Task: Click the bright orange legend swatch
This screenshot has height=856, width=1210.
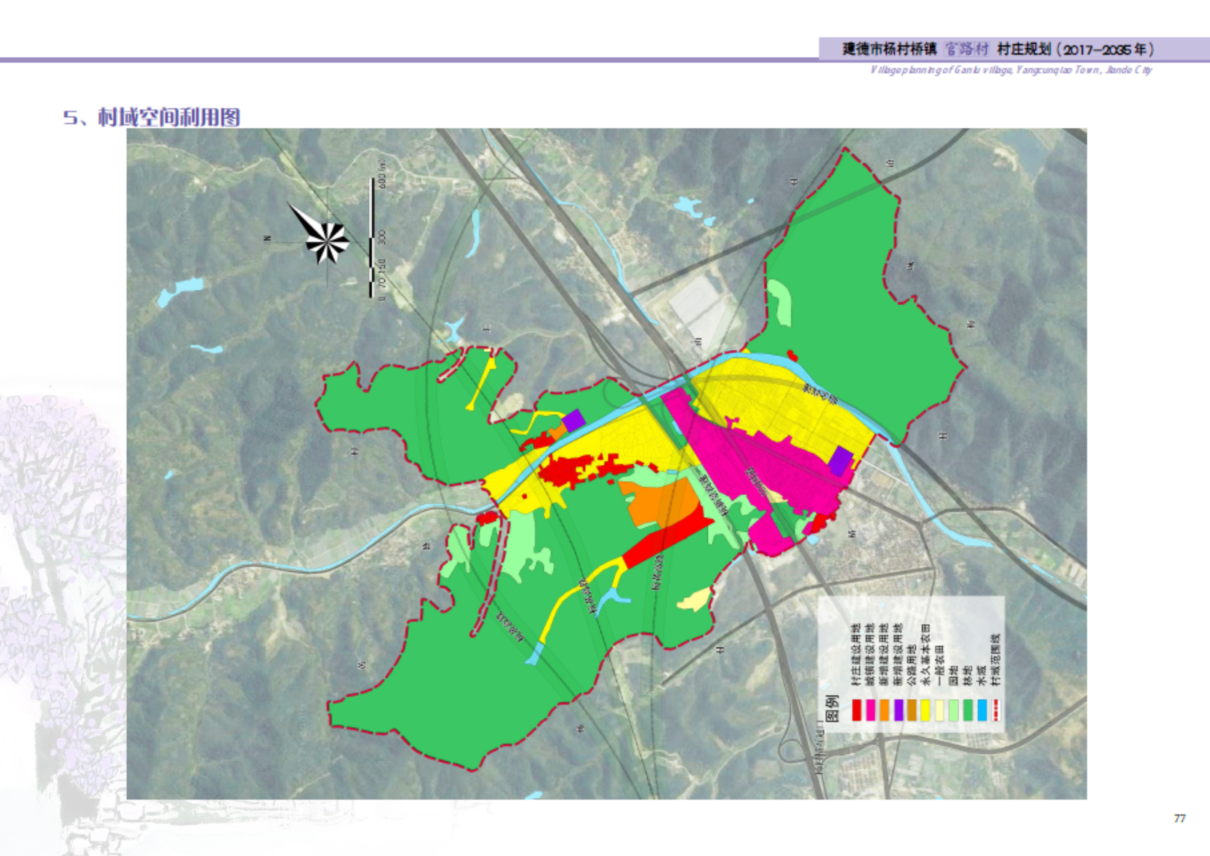Action: click(885, 710)
